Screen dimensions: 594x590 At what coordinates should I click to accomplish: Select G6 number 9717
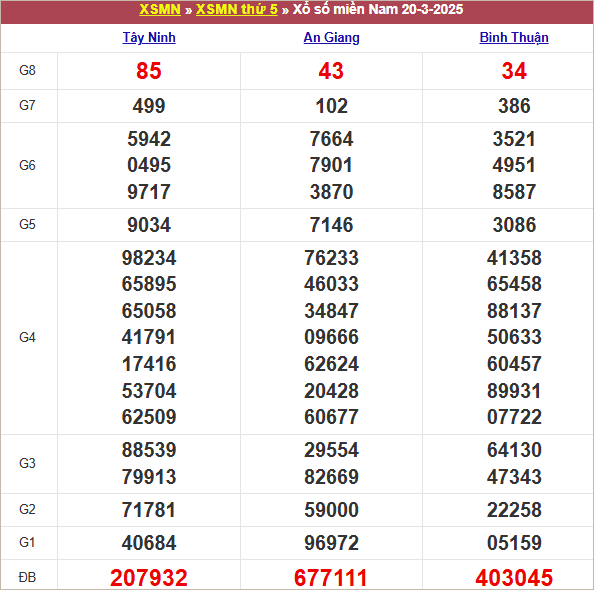[x=149, y=192]
